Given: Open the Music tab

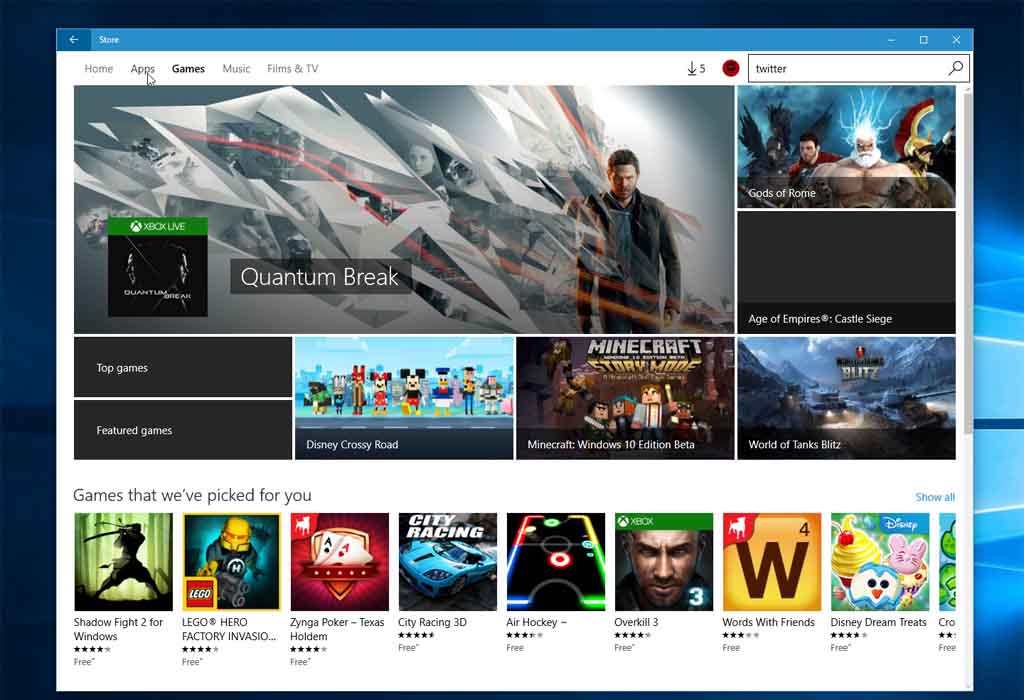Looking at the screenshot, I should [x=236, y=69].
